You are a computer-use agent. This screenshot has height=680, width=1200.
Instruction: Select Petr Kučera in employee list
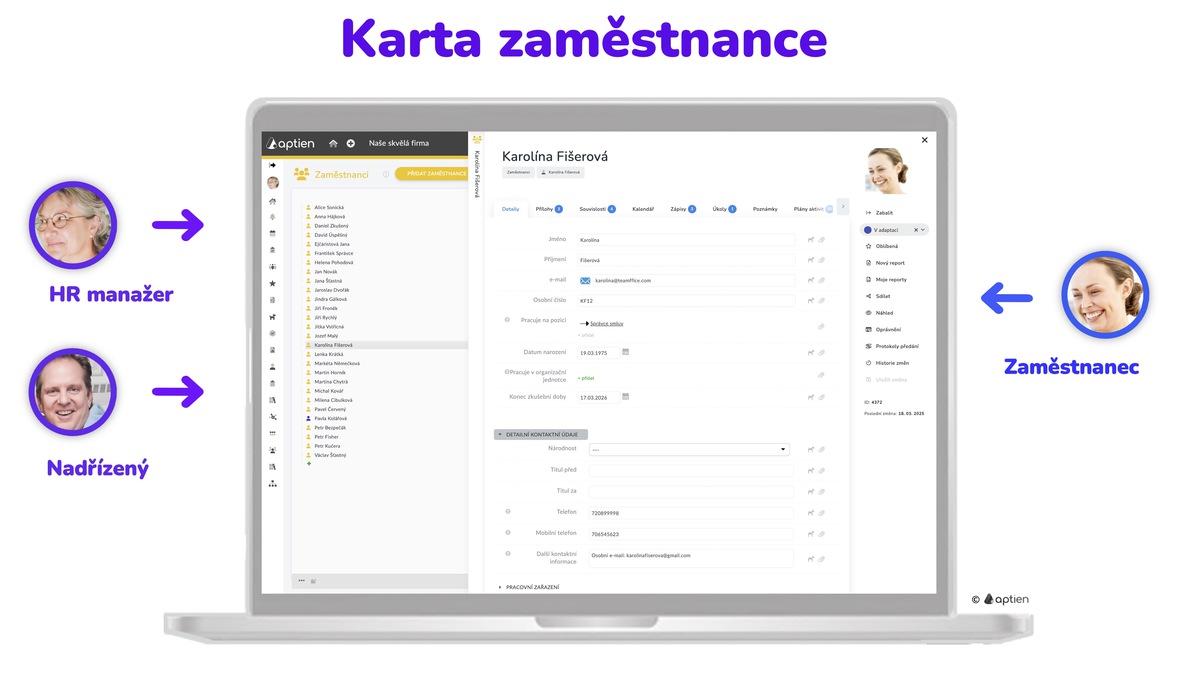coord(327,446)
